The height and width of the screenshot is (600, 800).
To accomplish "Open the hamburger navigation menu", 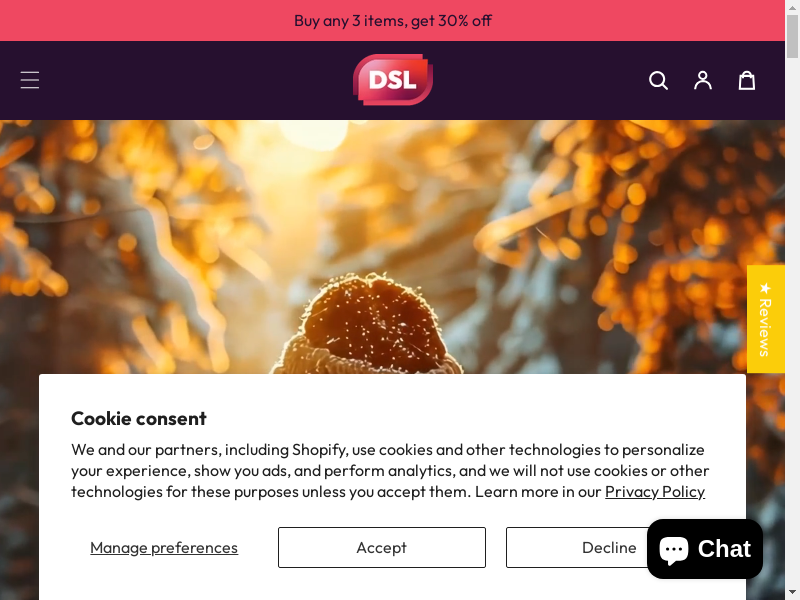I will 30,80.
